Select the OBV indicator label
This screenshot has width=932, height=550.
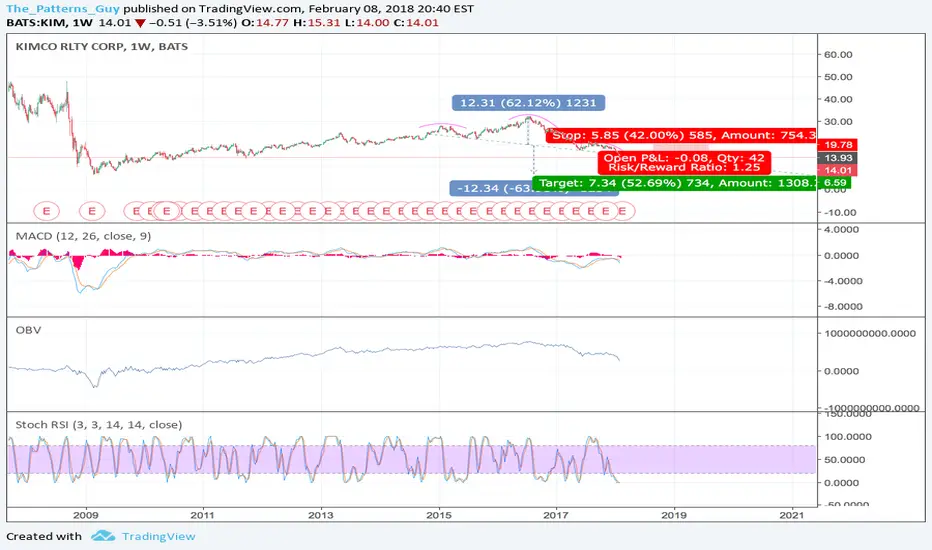pyautogui.click(x=28, y=330)
